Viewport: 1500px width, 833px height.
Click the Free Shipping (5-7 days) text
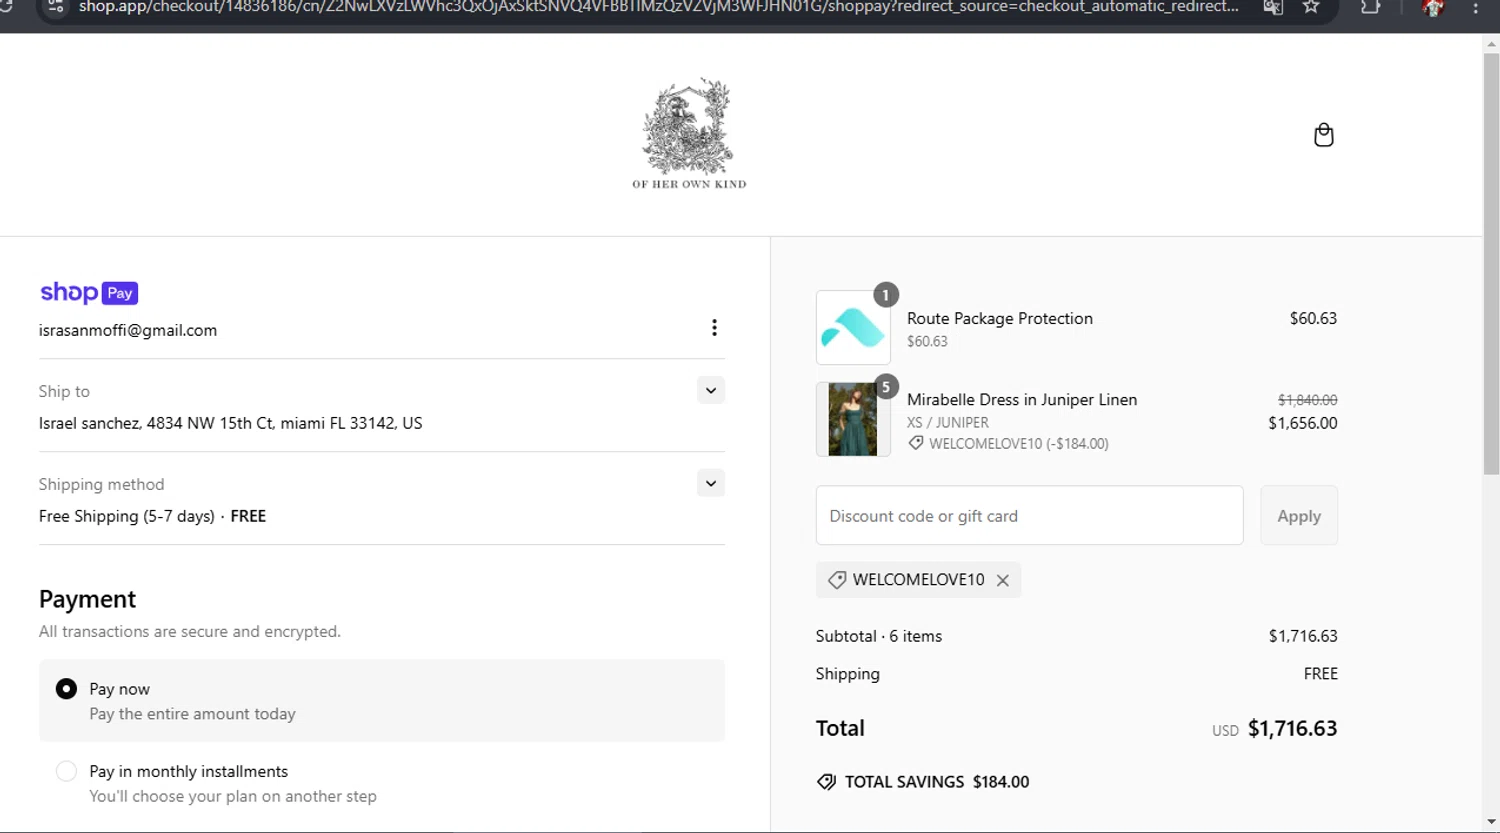[127, 516]
